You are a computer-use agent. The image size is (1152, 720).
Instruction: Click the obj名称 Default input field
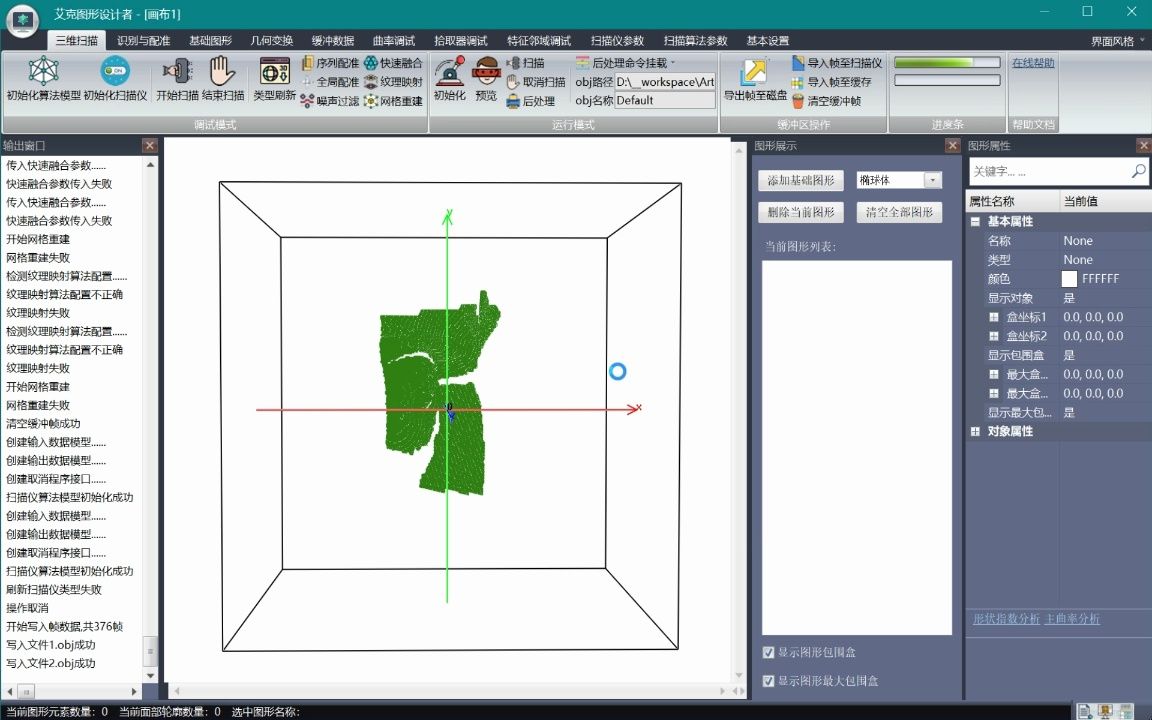point(665,100)
